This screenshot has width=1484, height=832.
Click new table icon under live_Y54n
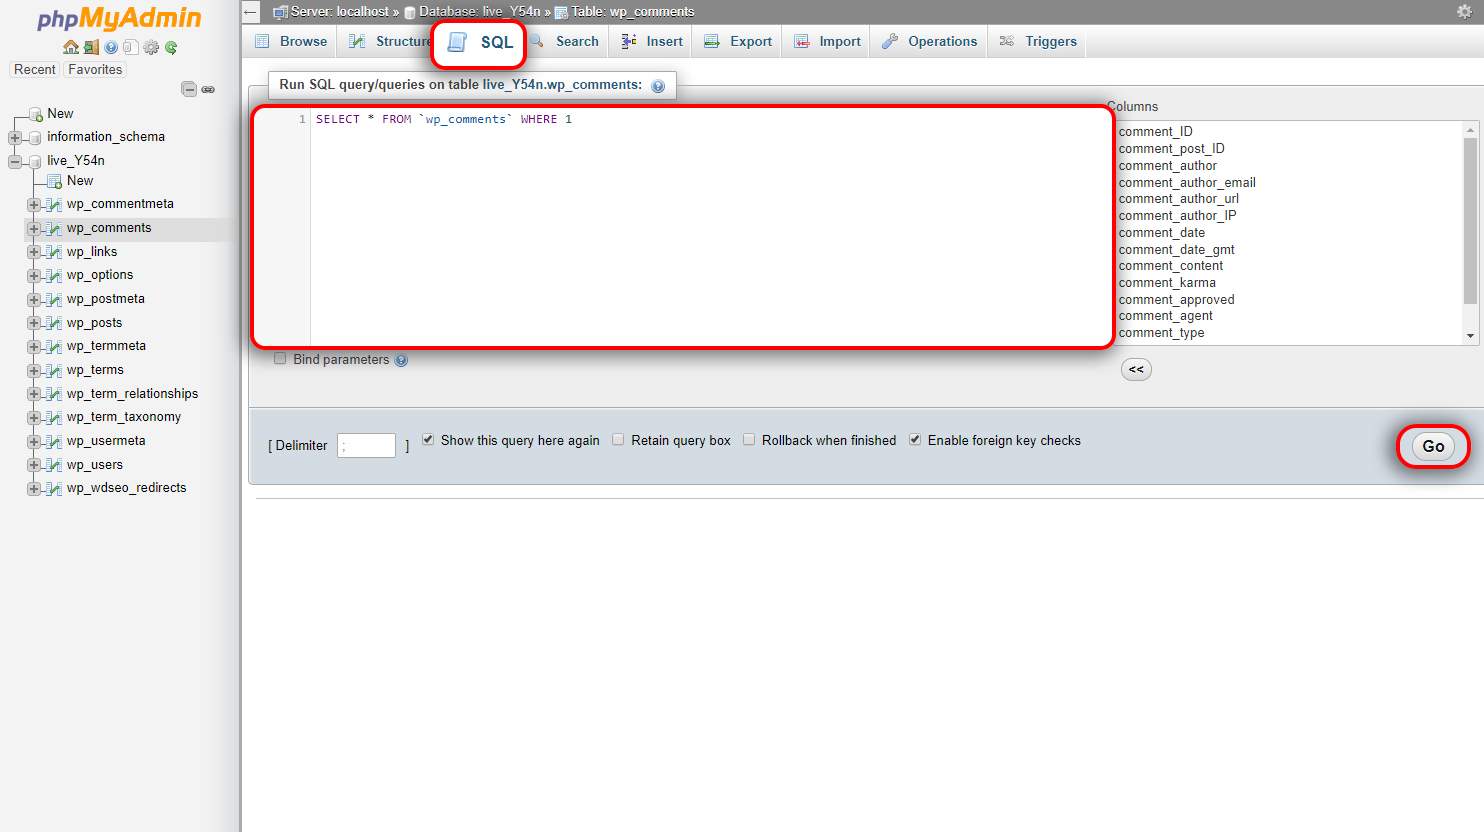click(x=55, y=181)
